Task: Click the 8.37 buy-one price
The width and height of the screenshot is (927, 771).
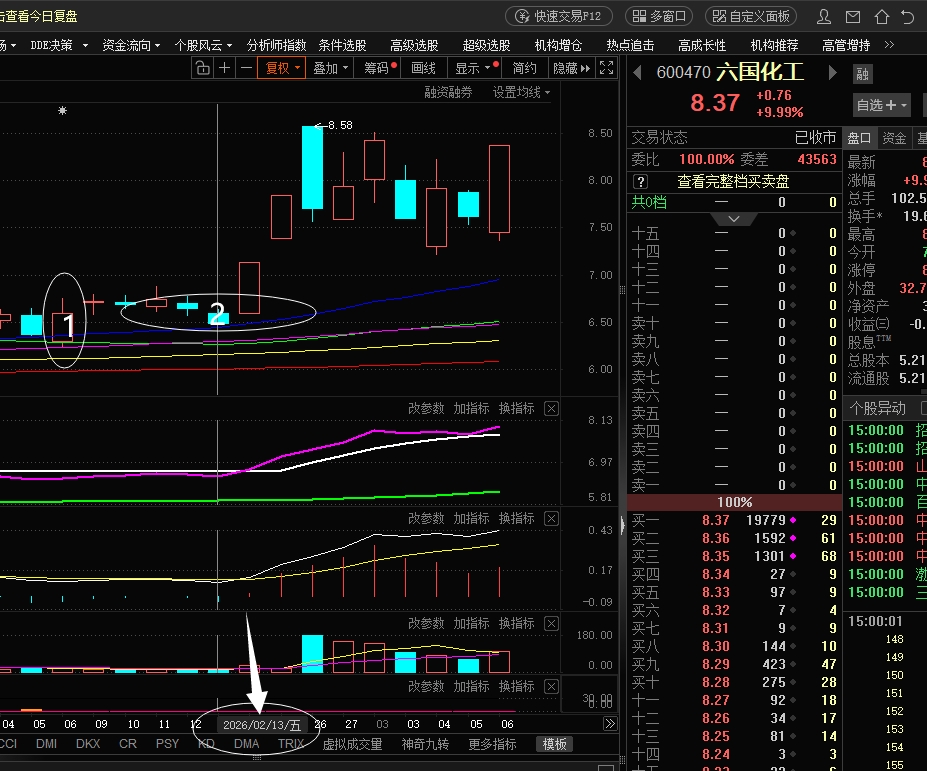Action: click(715, 520)
